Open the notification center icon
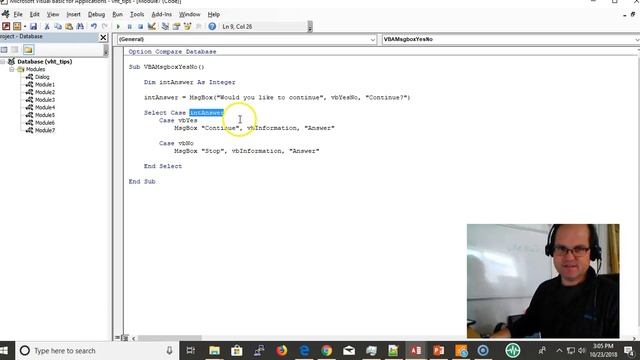 [x=629, y=351]
